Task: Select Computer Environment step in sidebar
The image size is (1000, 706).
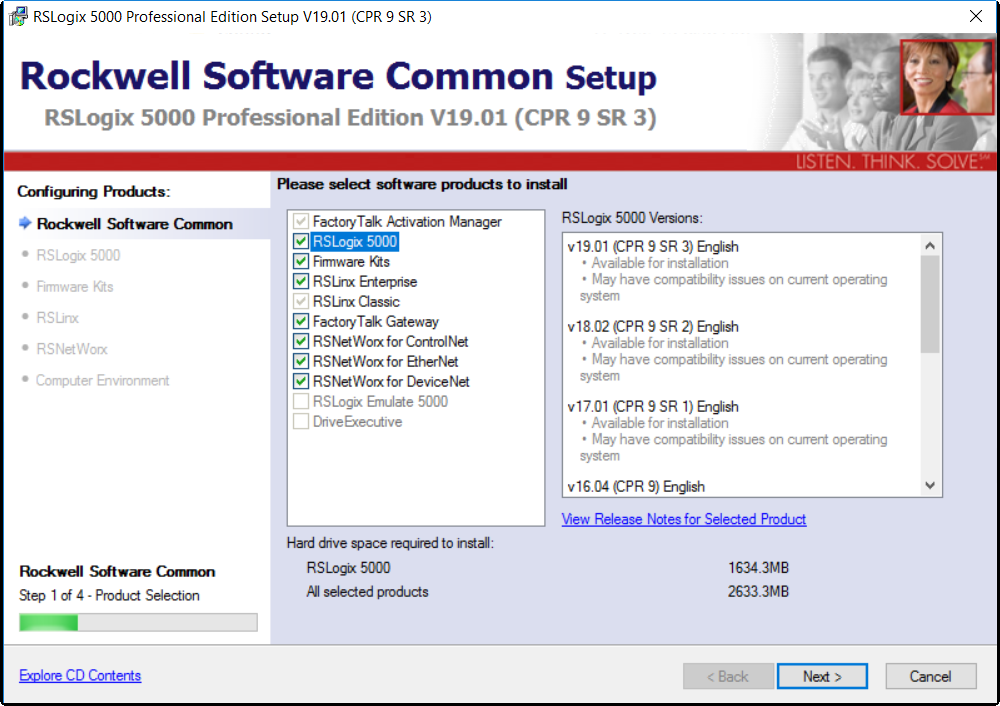Action: [x=103, y=380]
